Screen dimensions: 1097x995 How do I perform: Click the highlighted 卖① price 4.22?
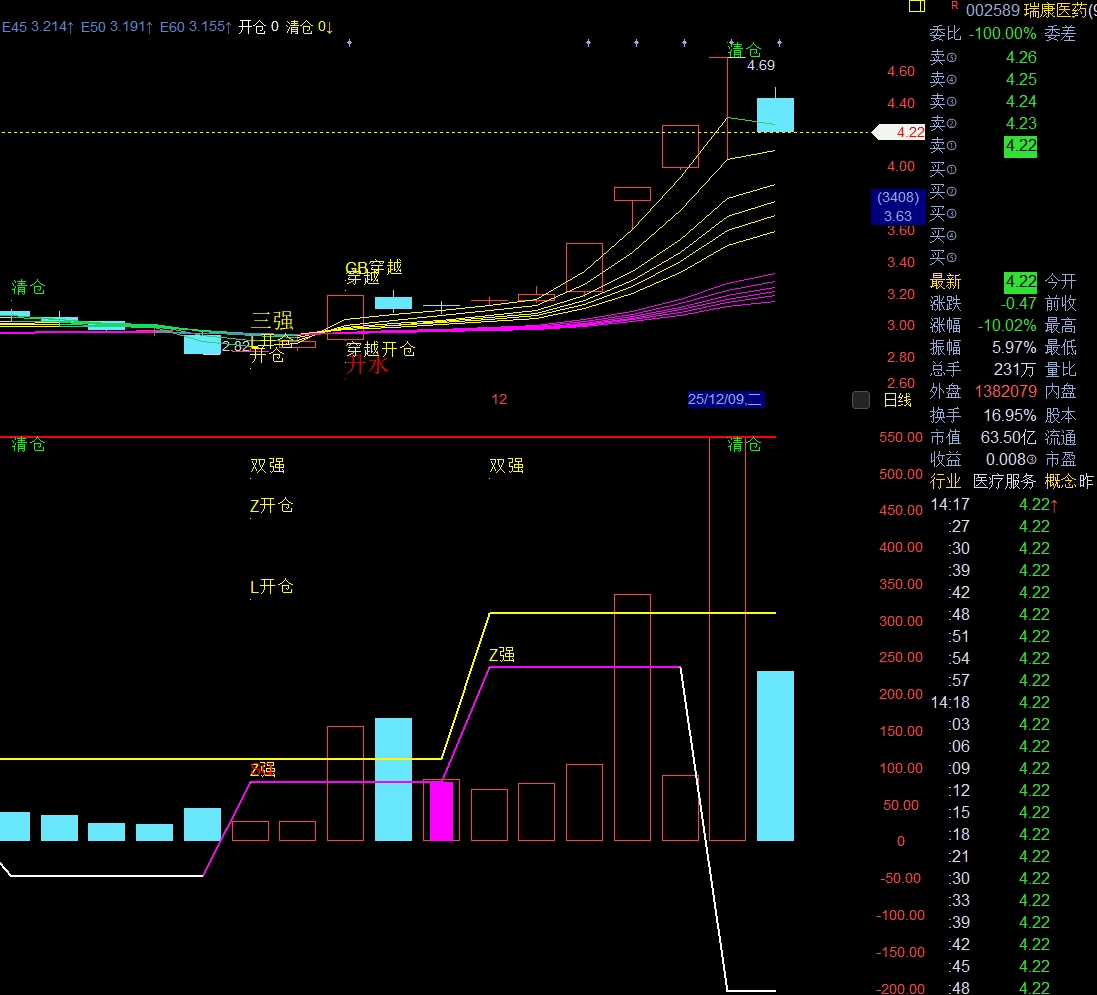[x=1021, y=146]
